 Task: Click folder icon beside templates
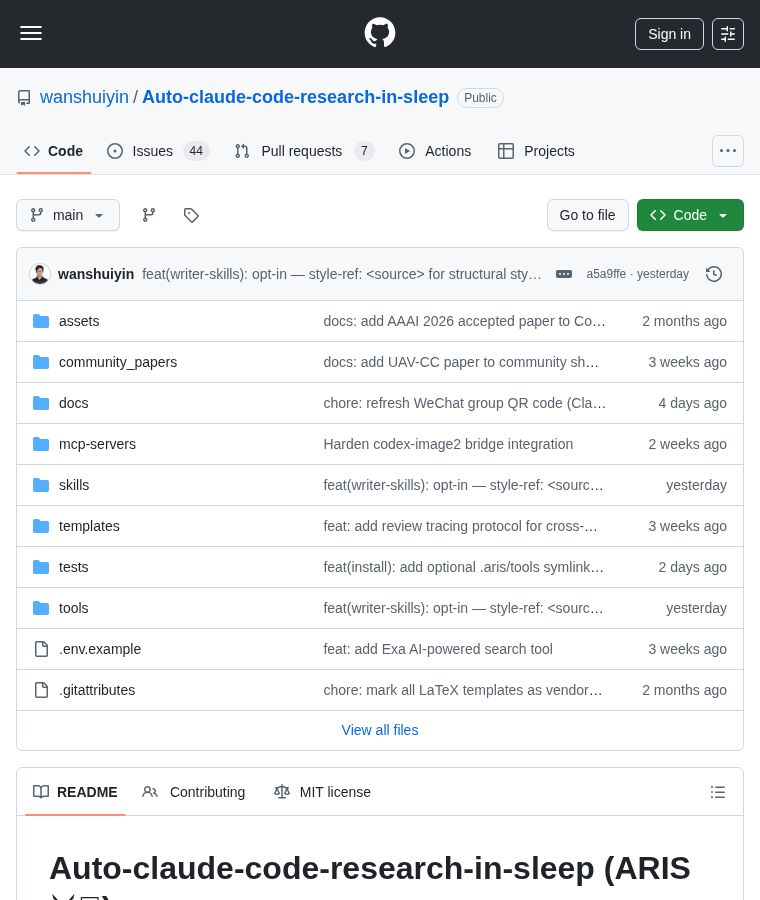coord(41,526)
